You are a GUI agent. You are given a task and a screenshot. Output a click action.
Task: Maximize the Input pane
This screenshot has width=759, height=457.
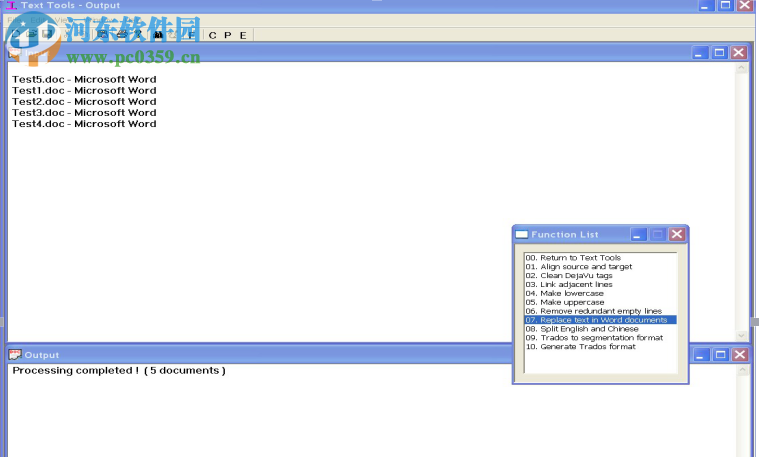(x=719, y=52)
